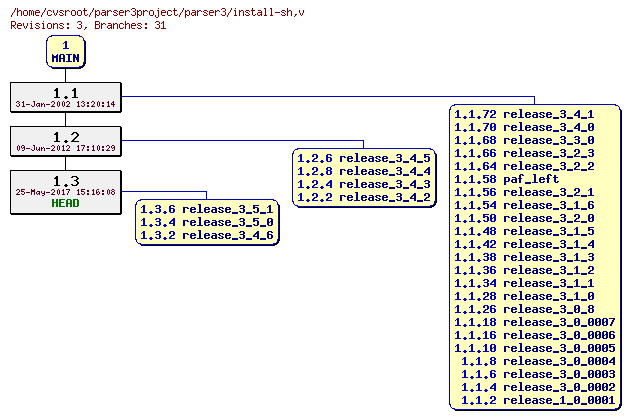The height and width of the screenshot is (419, 630).
Task: Select branch 1.1.66 release_3_2_3
Action: click(x=524, y=153)
